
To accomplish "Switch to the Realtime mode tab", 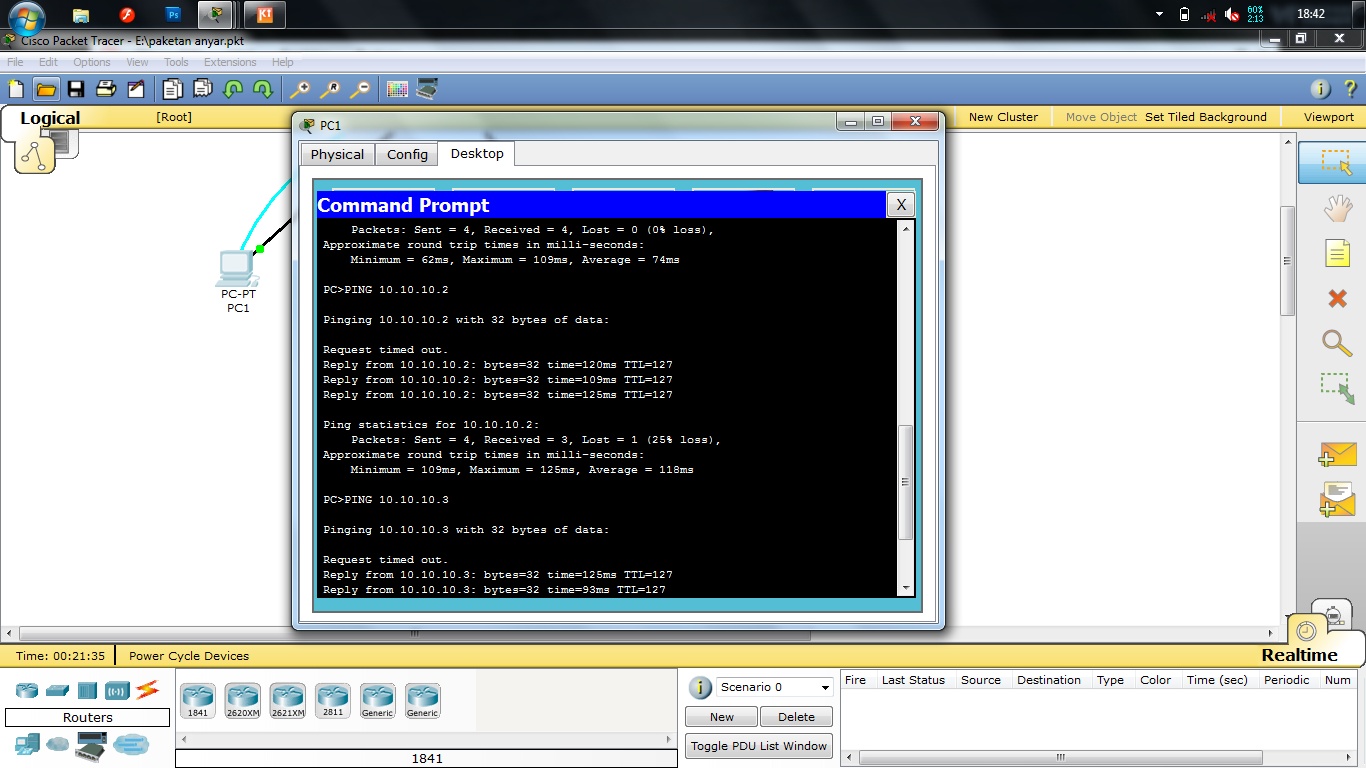I will (1299, 655).
